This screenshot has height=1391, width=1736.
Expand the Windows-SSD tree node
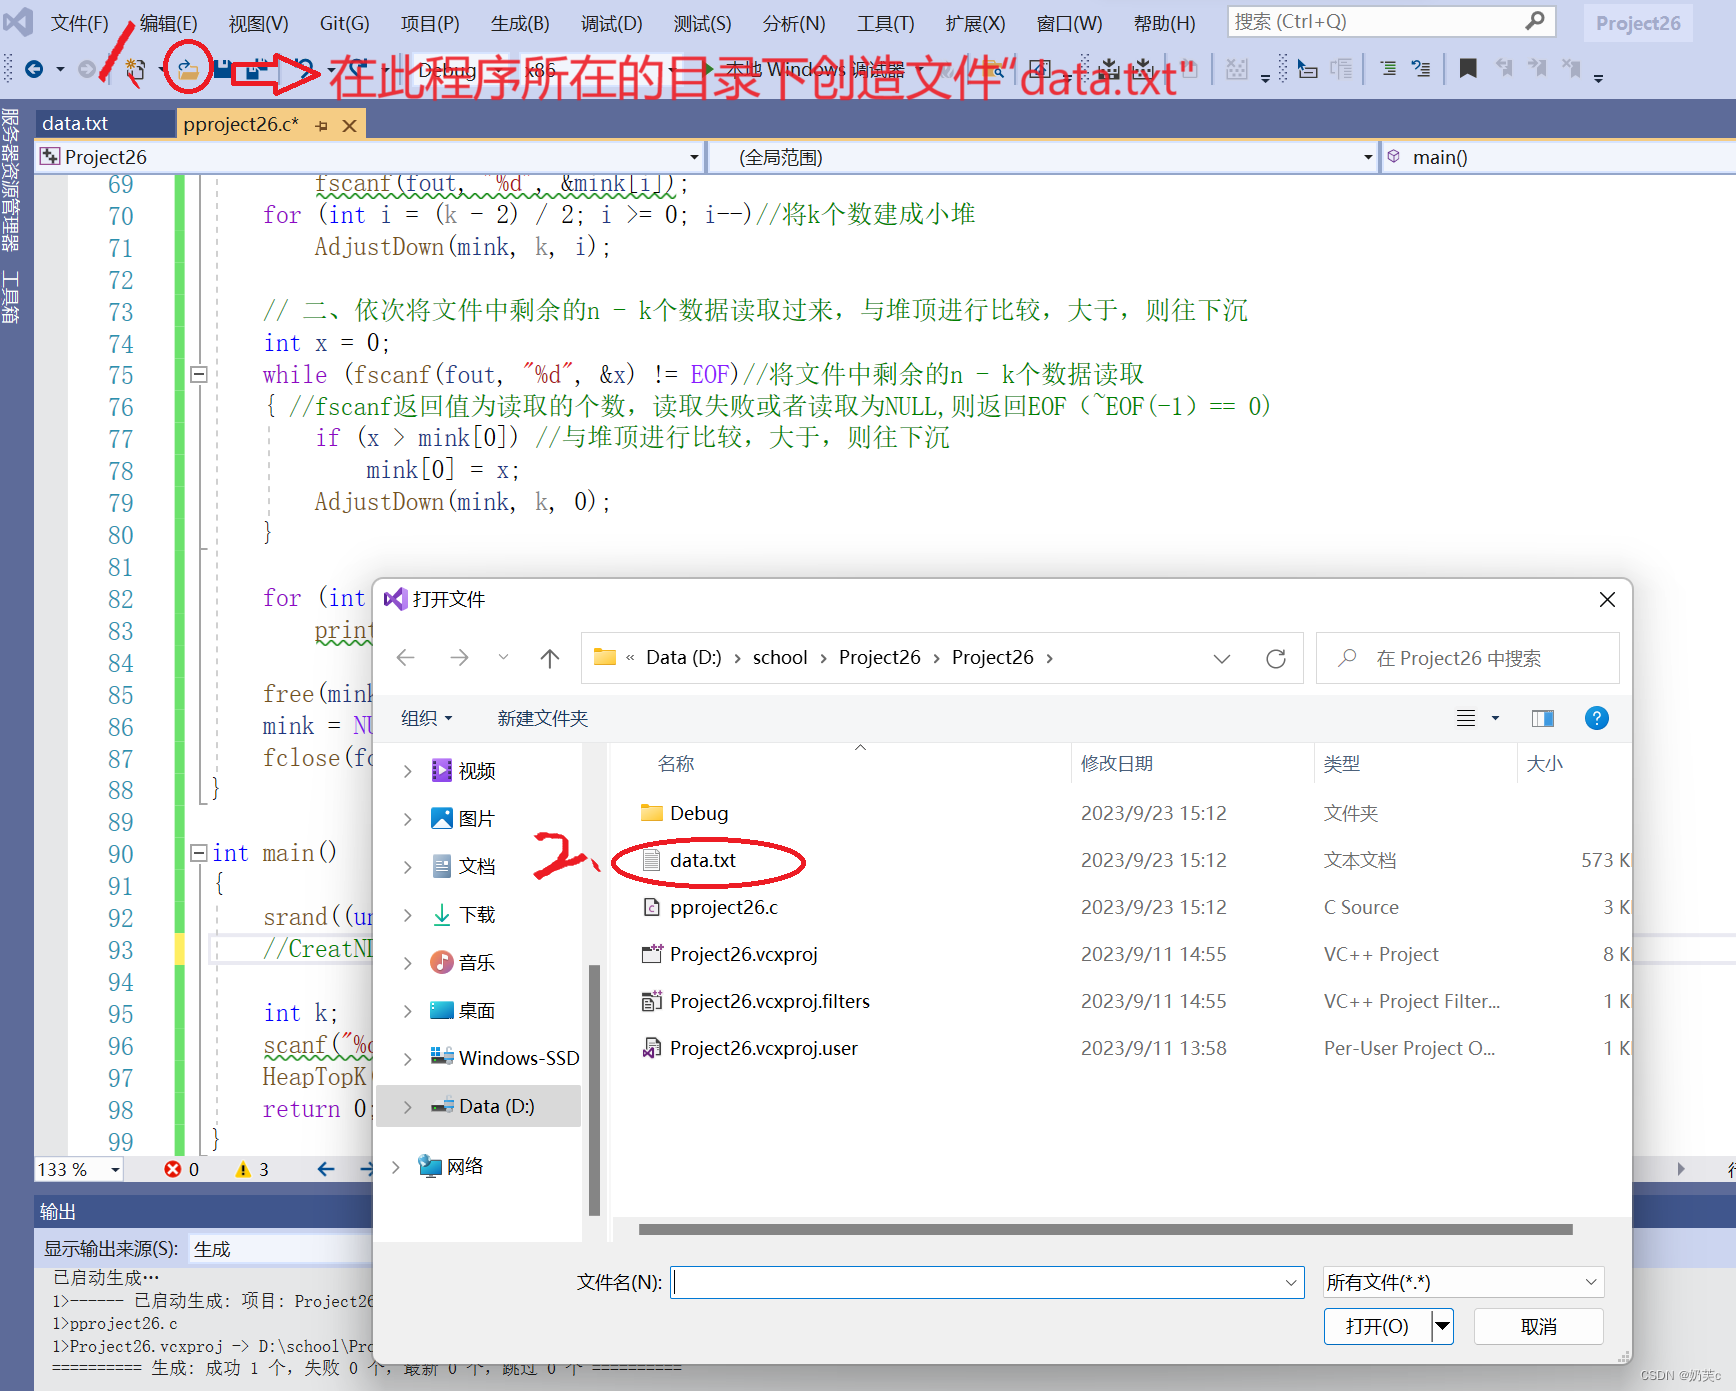point(407,1059)
